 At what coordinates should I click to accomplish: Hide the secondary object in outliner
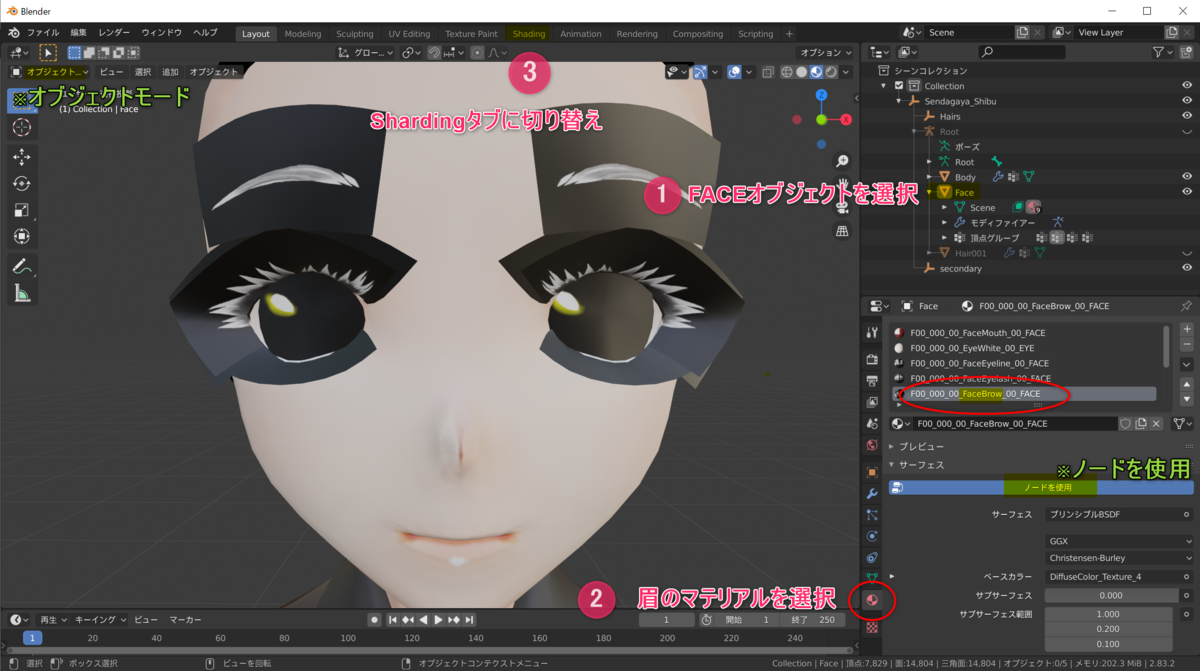1187,268
